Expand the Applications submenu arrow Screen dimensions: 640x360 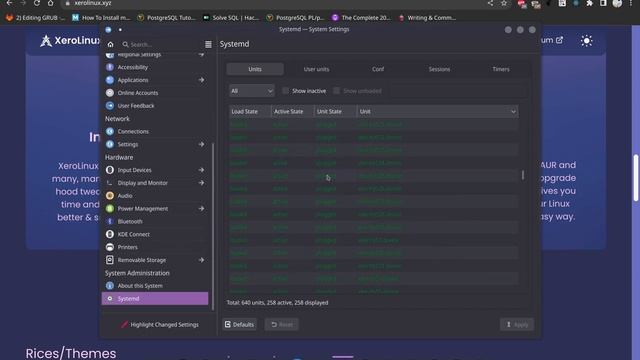point(201,80)
